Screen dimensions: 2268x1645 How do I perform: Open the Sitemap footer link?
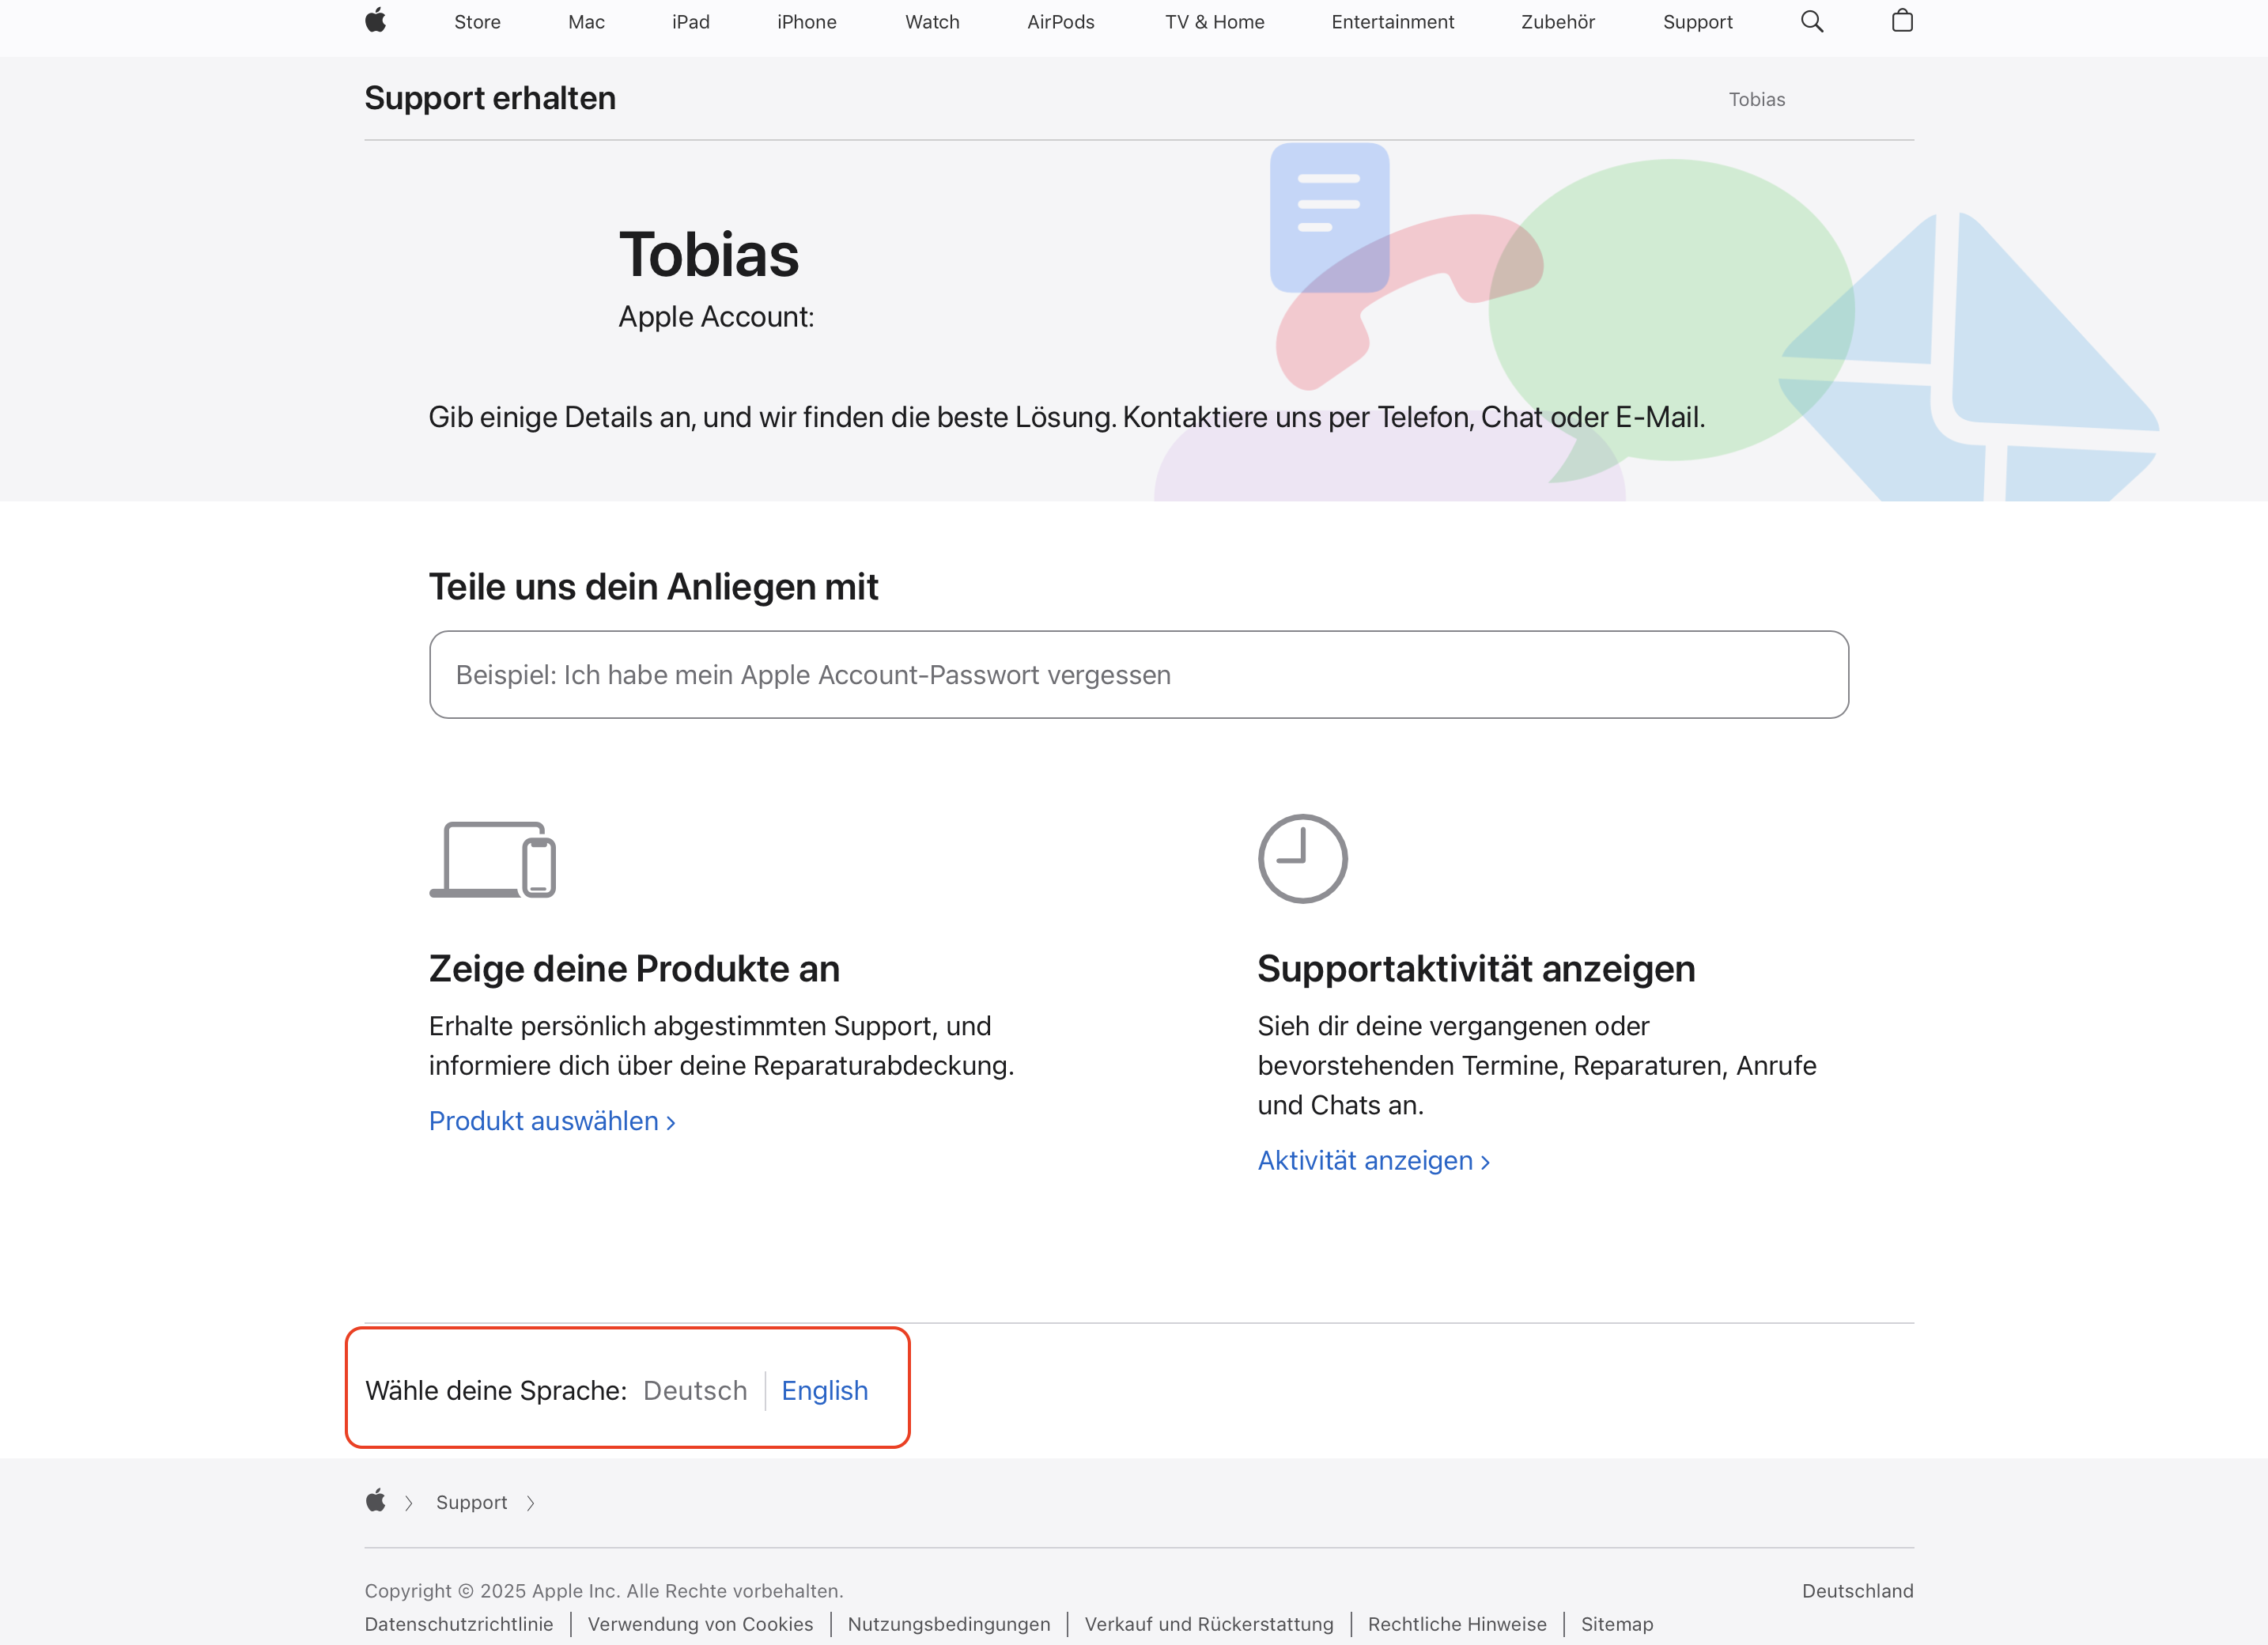(x=1616, y=1624)
